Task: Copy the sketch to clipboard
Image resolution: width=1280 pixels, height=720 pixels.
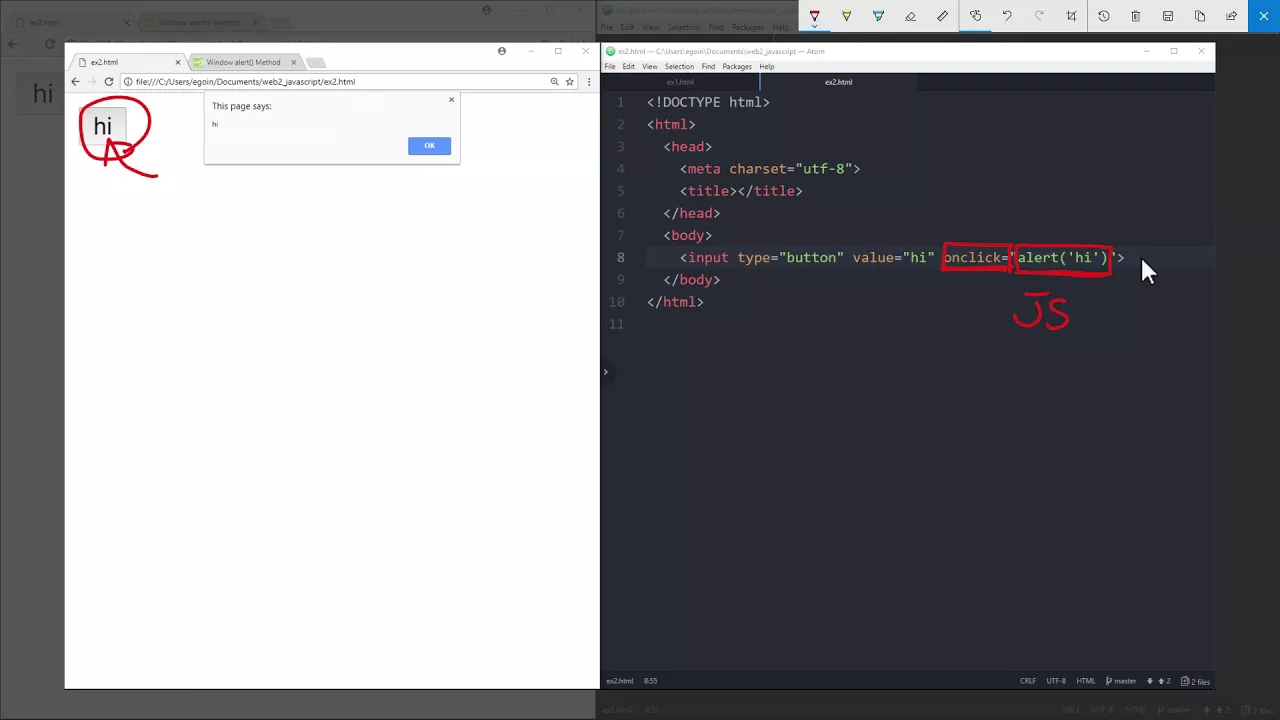Action: 1200,16
